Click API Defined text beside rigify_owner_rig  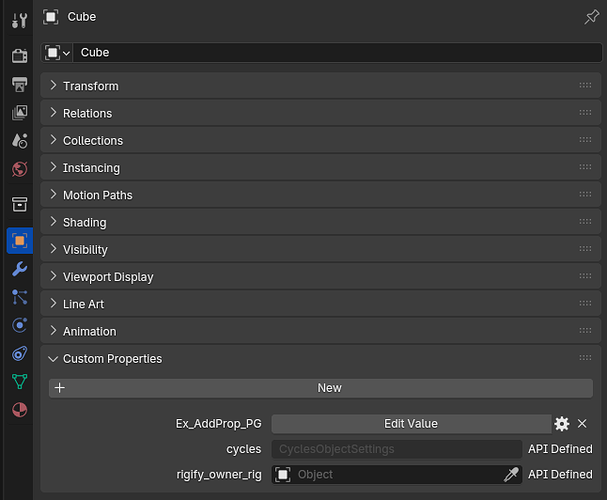click(560, 474)
